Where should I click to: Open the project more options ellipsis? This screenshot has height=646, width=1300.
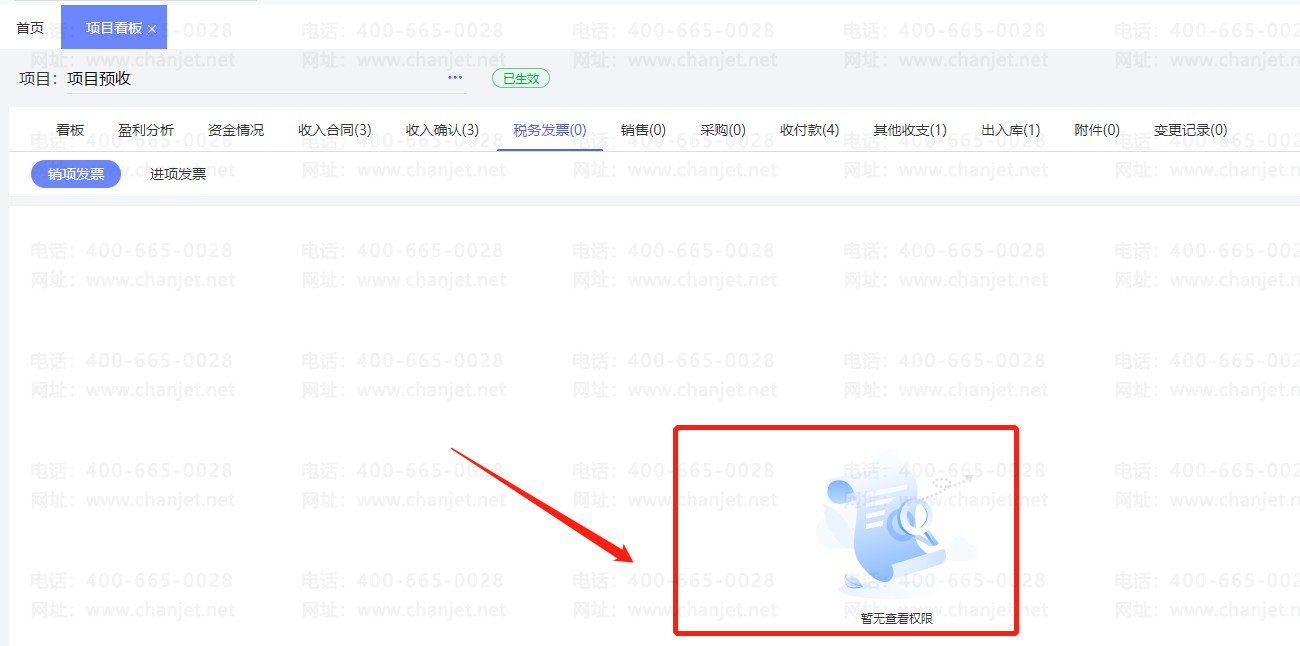click(455, 77)
